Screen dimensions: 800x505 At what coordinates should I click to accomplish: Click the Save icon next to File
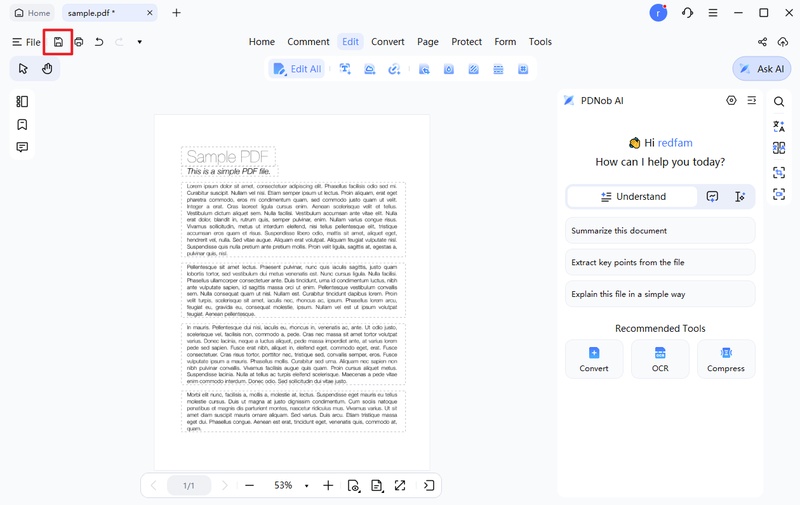(x=58, y=42)
